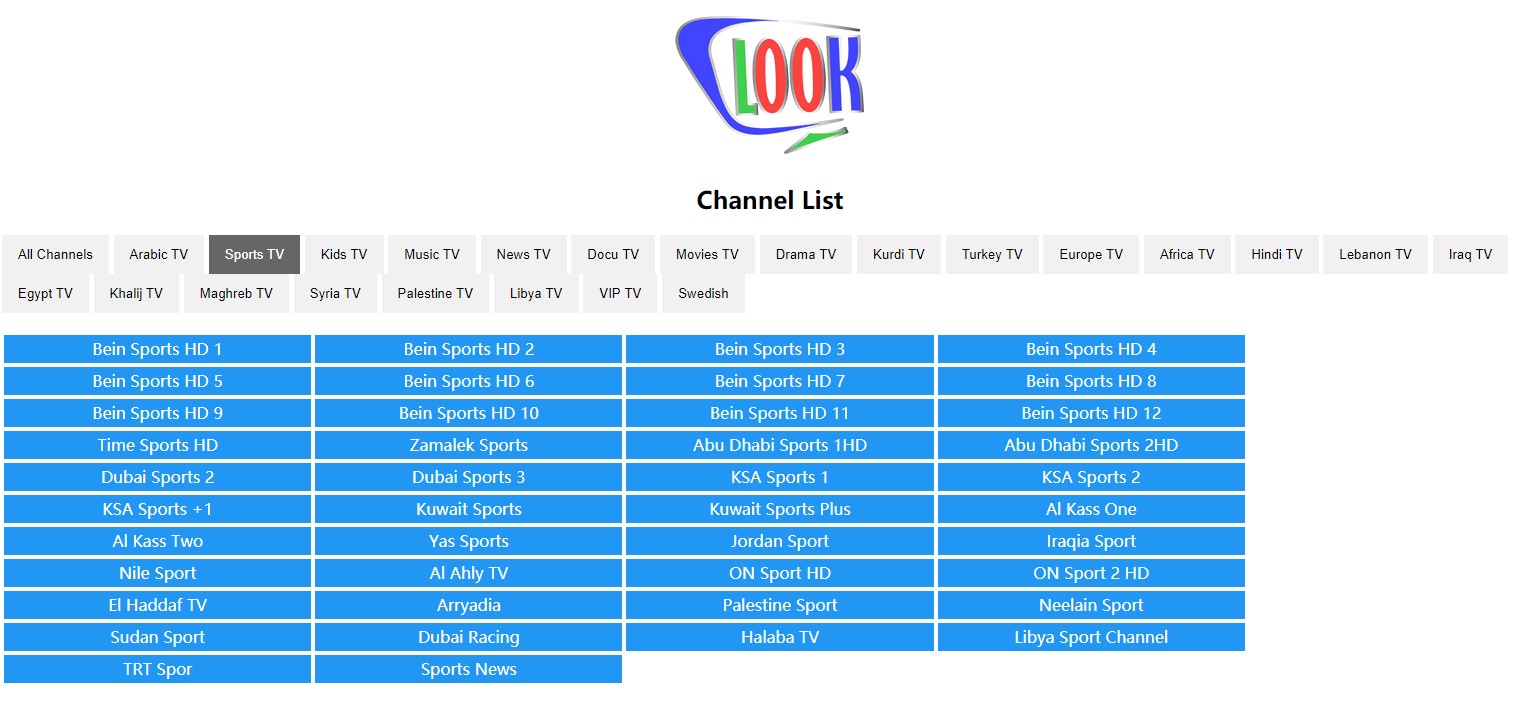
Task: Play Bein Sports HD 9
Action: [157, 413]
